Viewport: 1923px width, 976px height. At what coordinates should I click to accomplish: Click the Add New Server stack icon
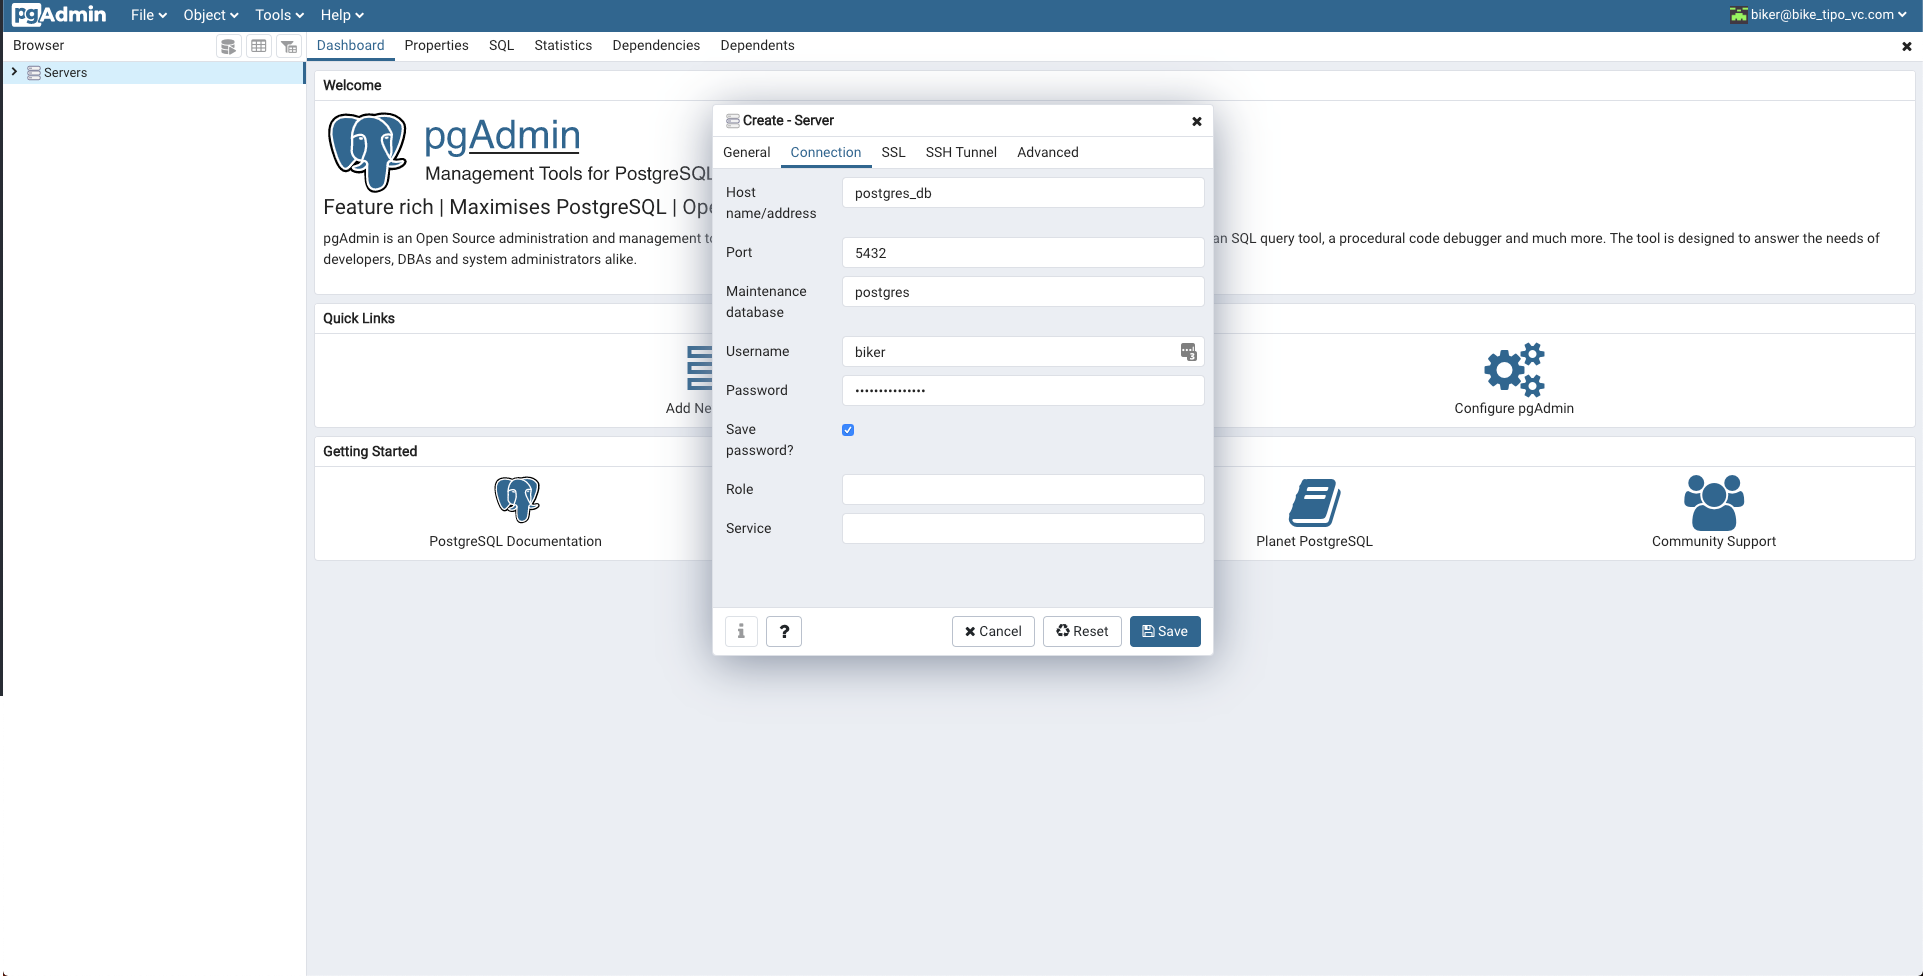coord(700,368)
